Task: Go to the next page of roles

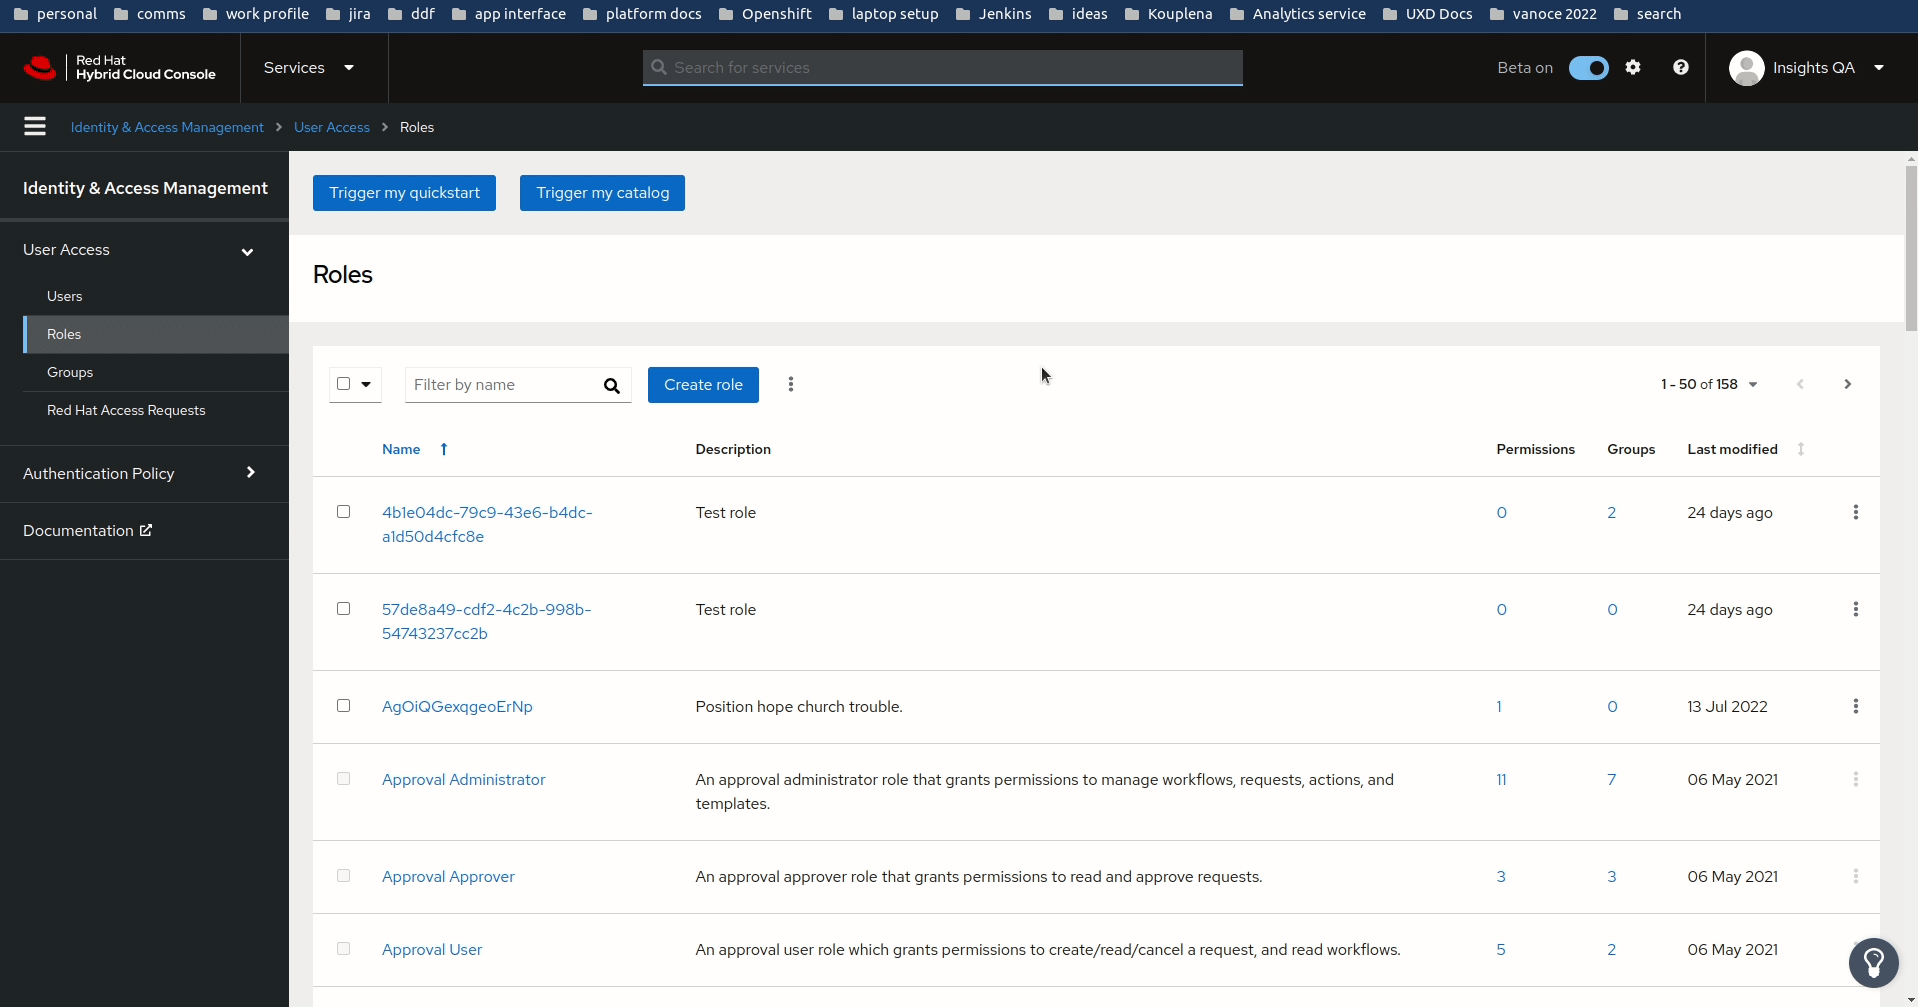Action: [1848, 384]
